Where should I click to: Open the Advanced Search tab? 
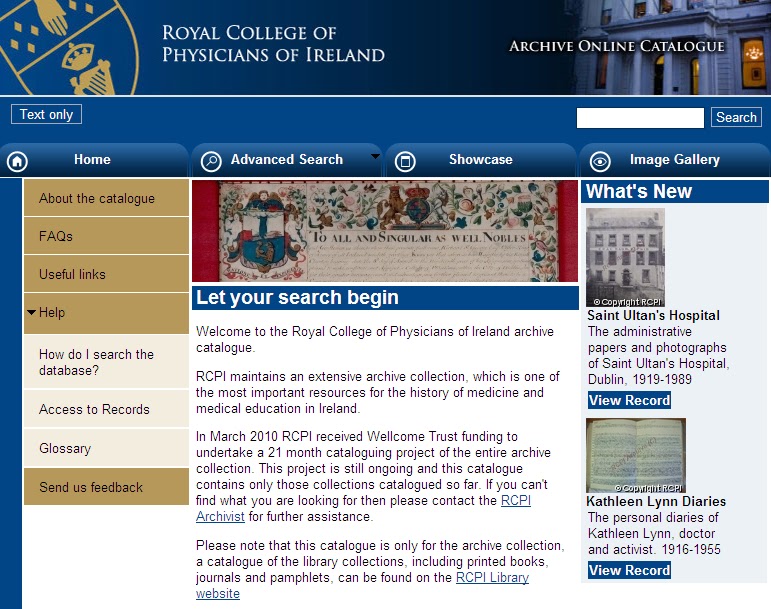(x=287, y=160)
